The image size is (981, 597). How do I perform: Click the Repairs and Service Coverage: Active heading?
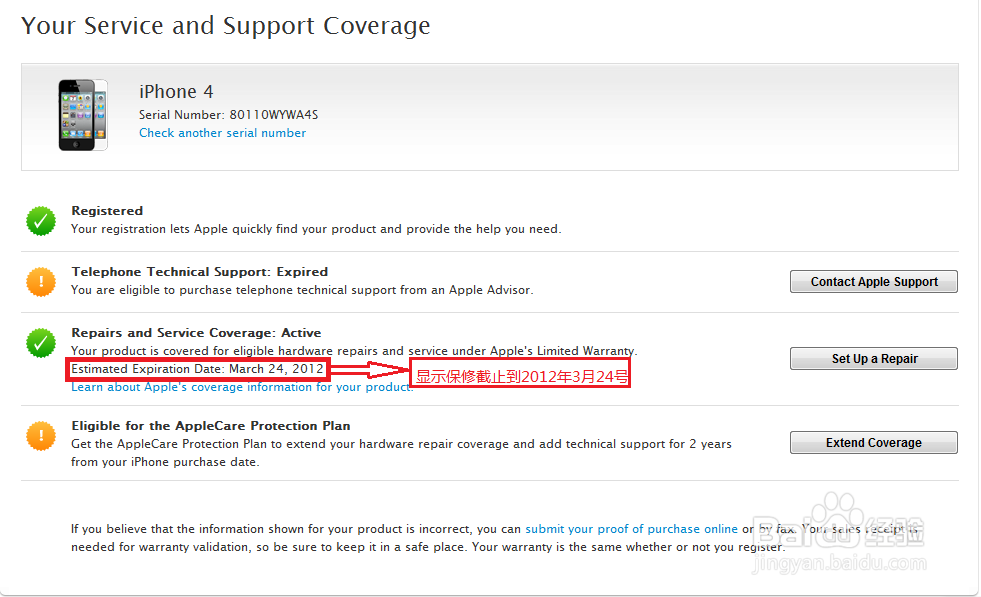(x=196, y=333)
